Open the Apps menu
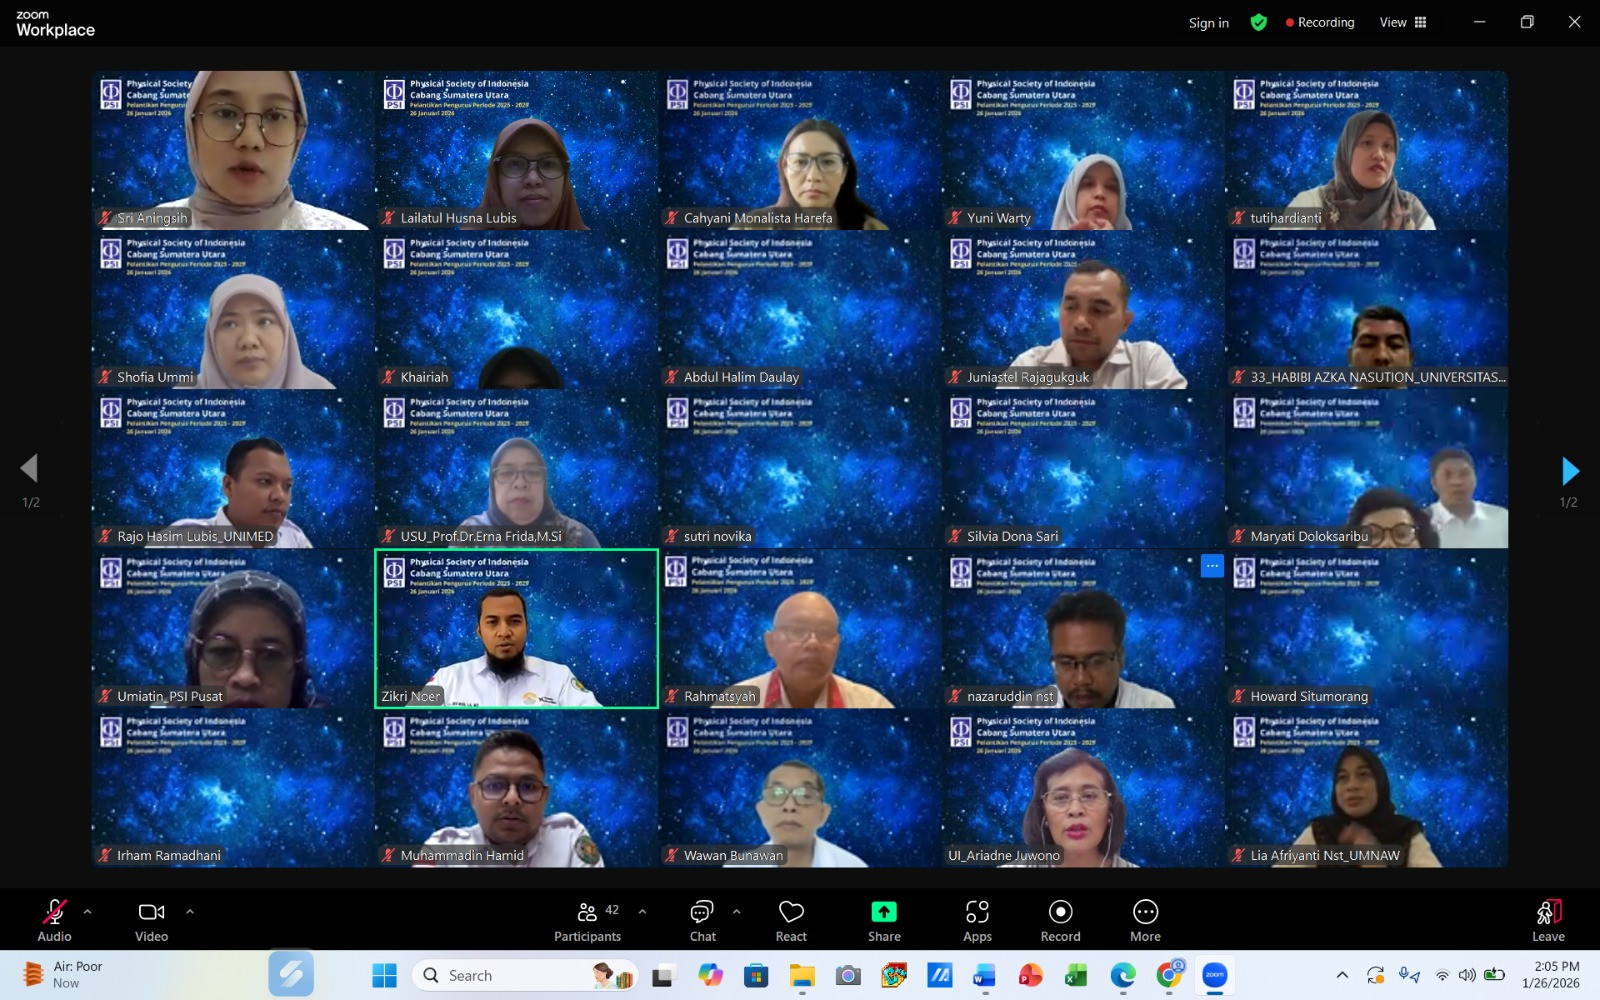This screenshot has height=1000, width=1600. pyautogui.click(x=977, y=919)
